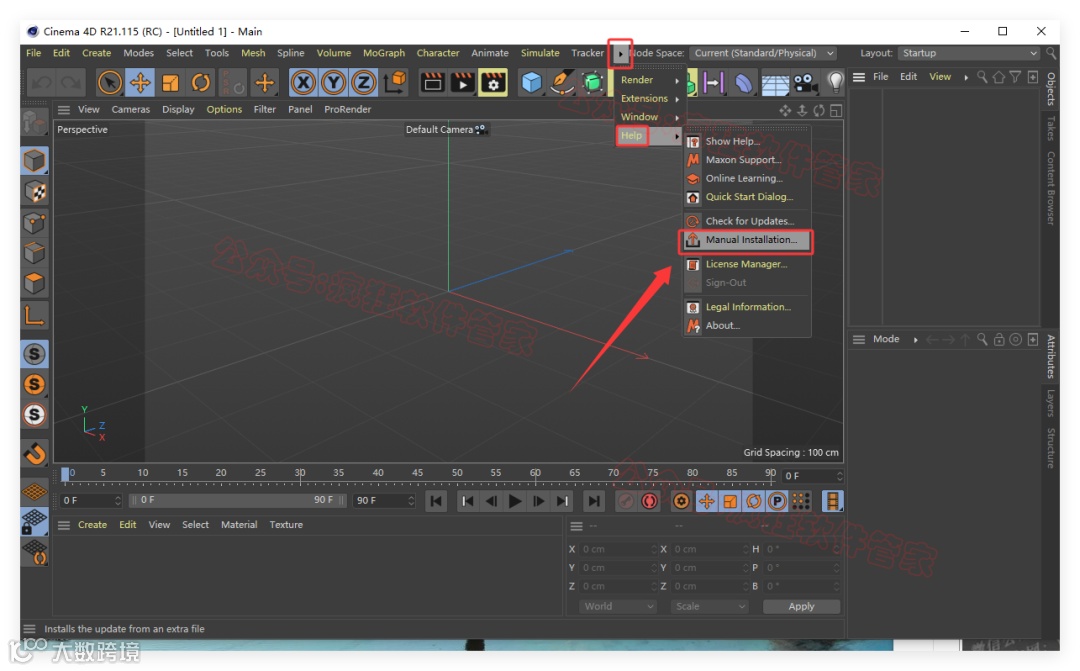Toggle parameter keyframe P icon

point(777,501)
